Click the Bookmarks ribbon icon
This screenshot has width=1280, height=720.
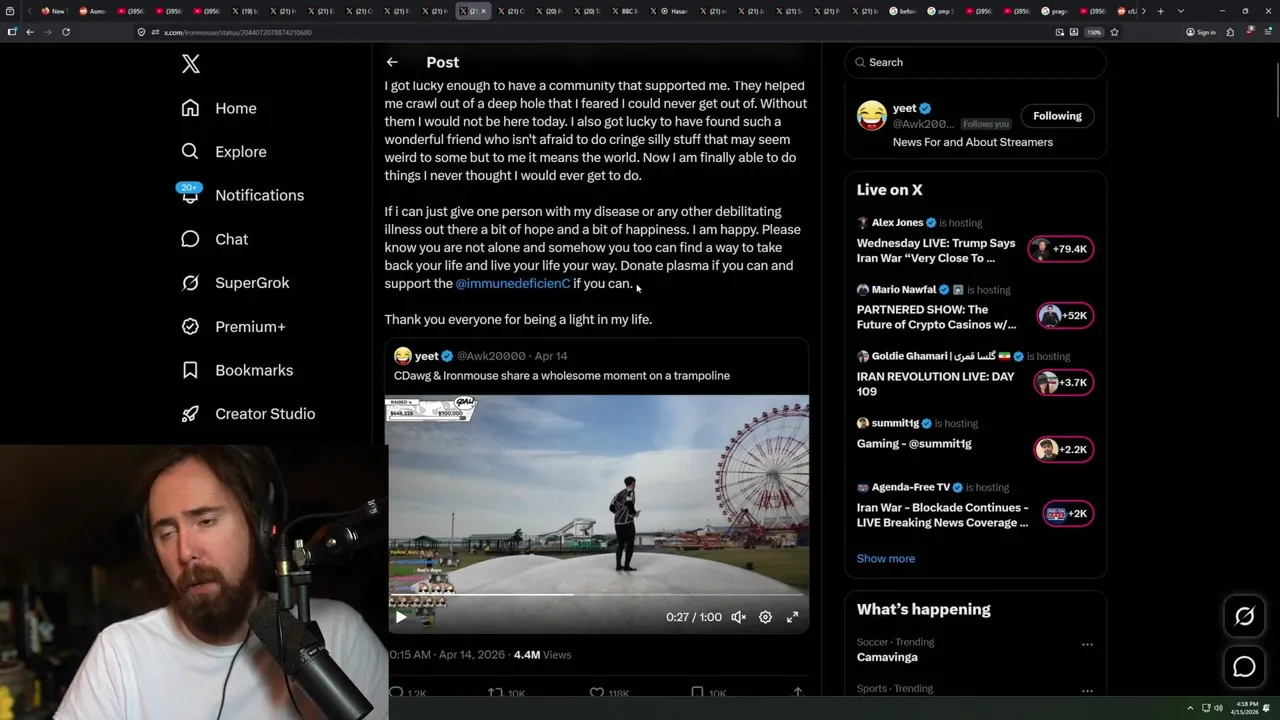pos(190,370)
